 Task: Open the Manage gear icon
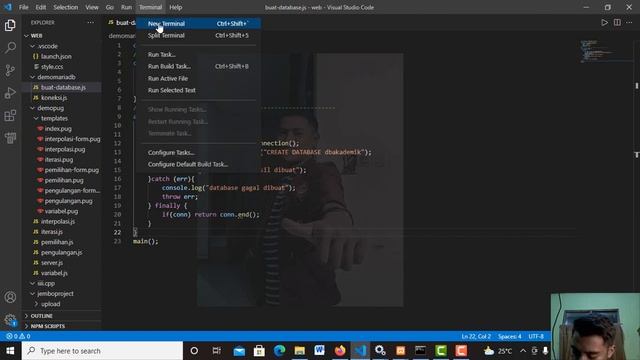pyautogui.click(x=10, y=320)
